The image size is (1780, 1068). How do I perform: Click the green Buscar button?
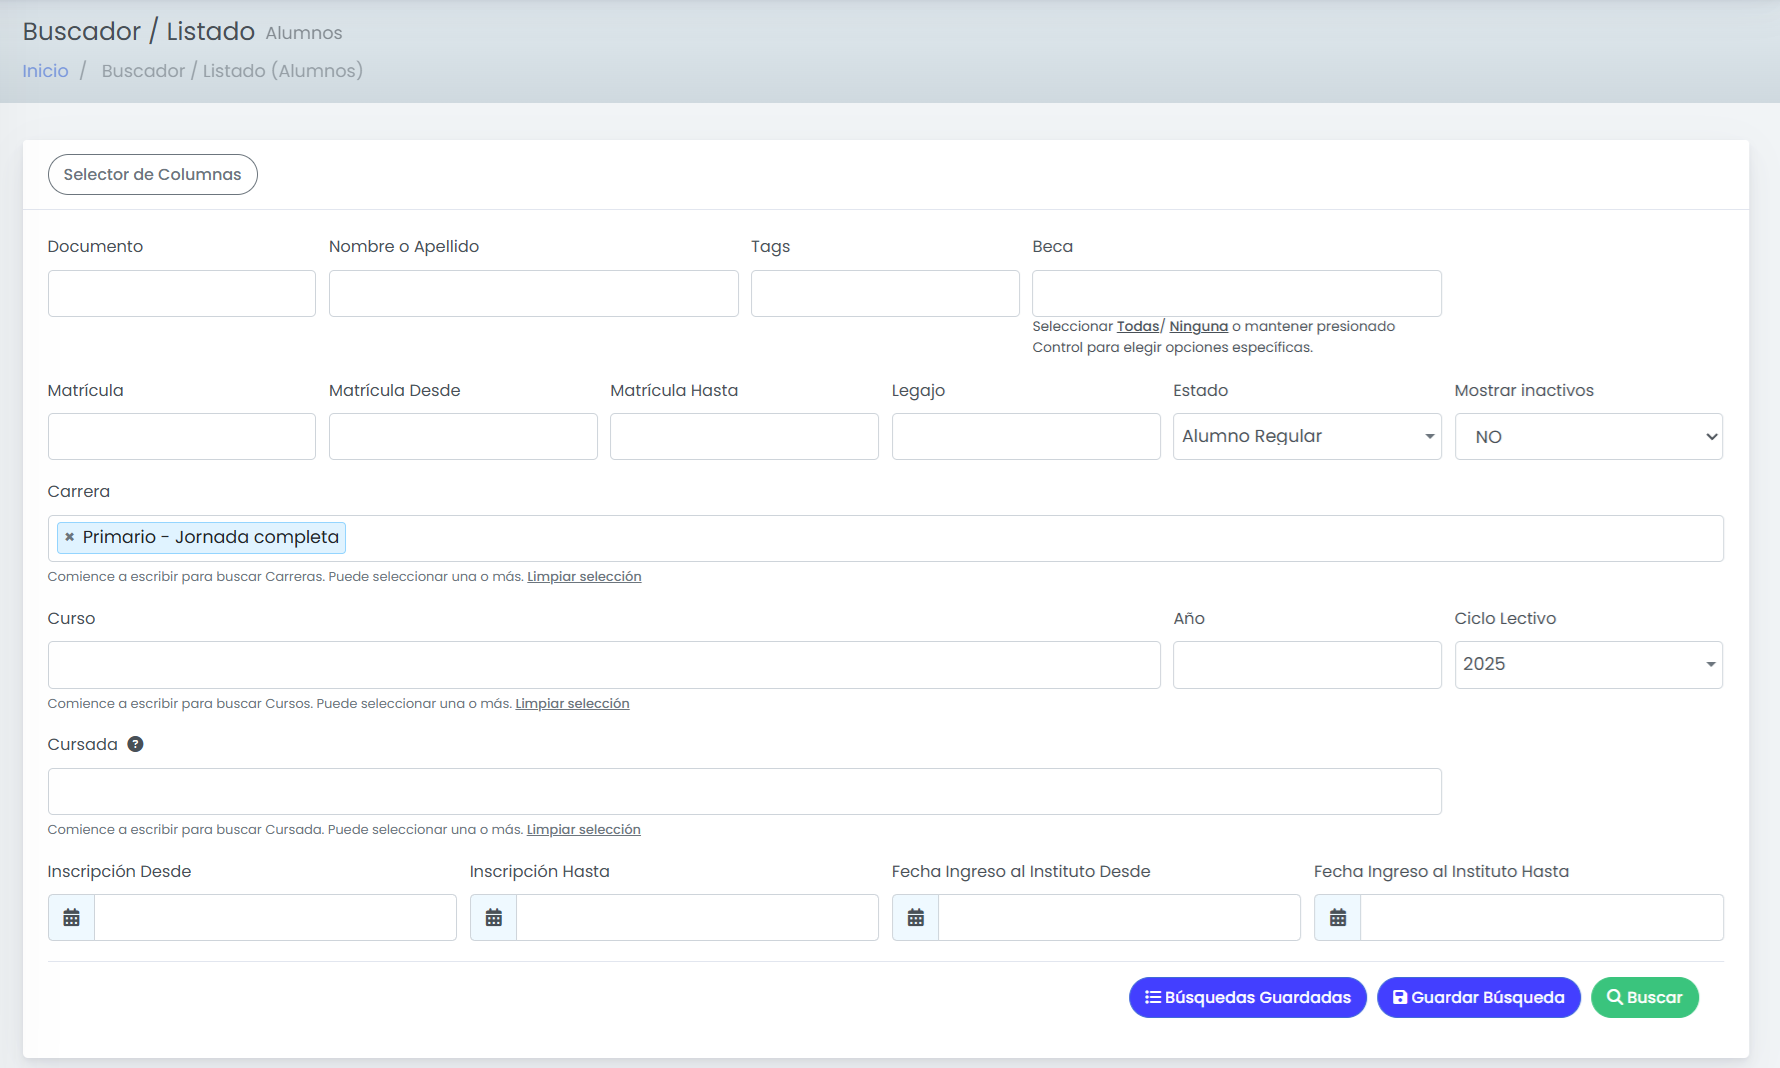coord(1644,997)
